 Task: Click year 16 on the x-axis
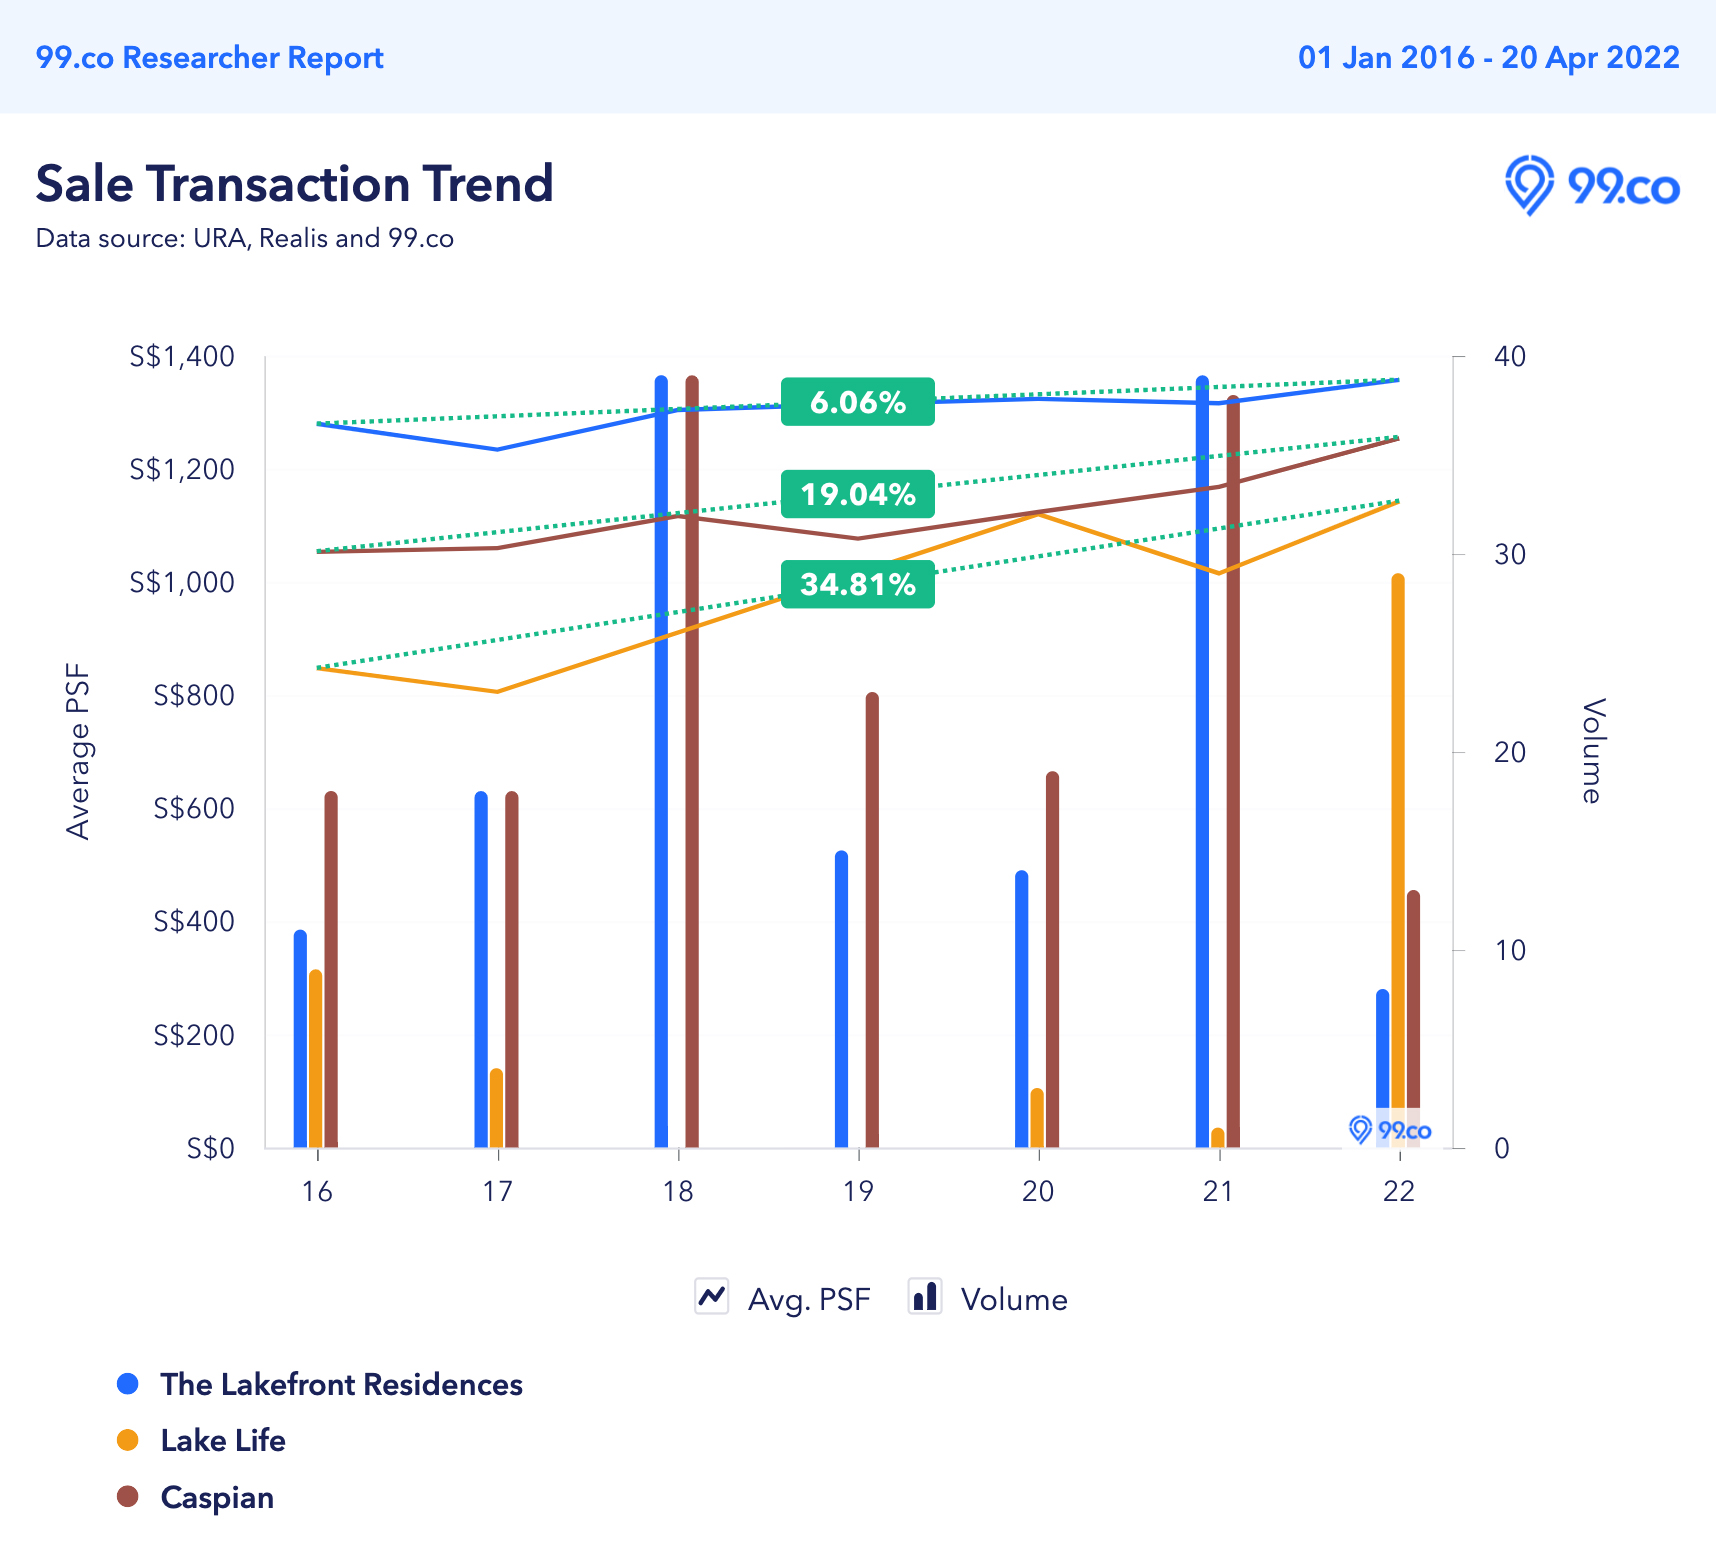point(317,1191)
